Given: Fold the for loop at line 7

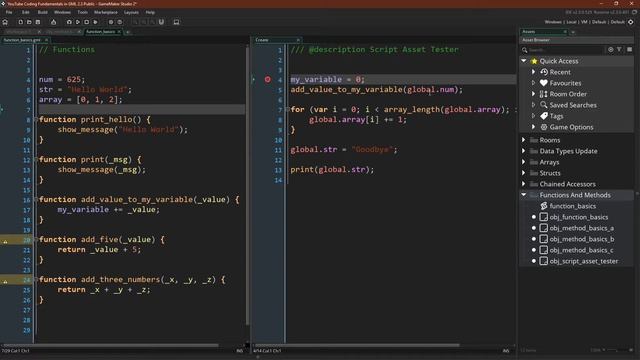Looking at the screenshot, I should click(x=287, y=109).
